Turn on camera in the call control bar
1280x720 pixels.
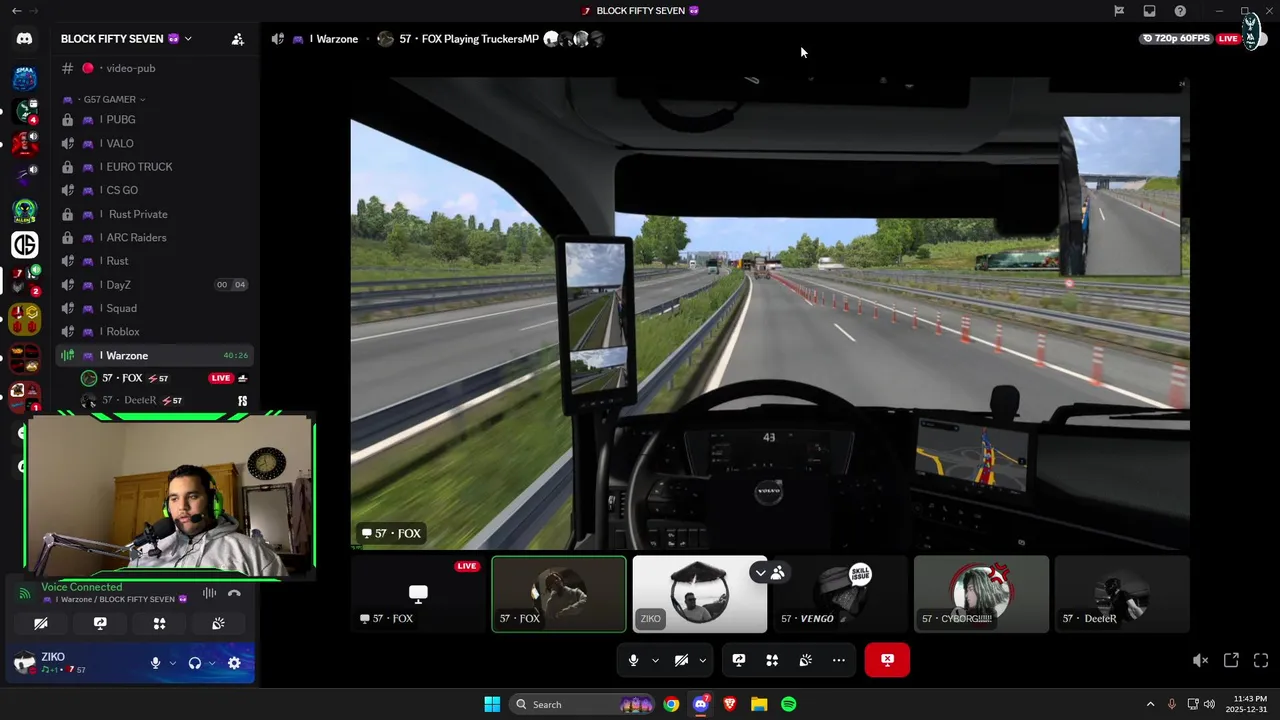tap(681, 660)
